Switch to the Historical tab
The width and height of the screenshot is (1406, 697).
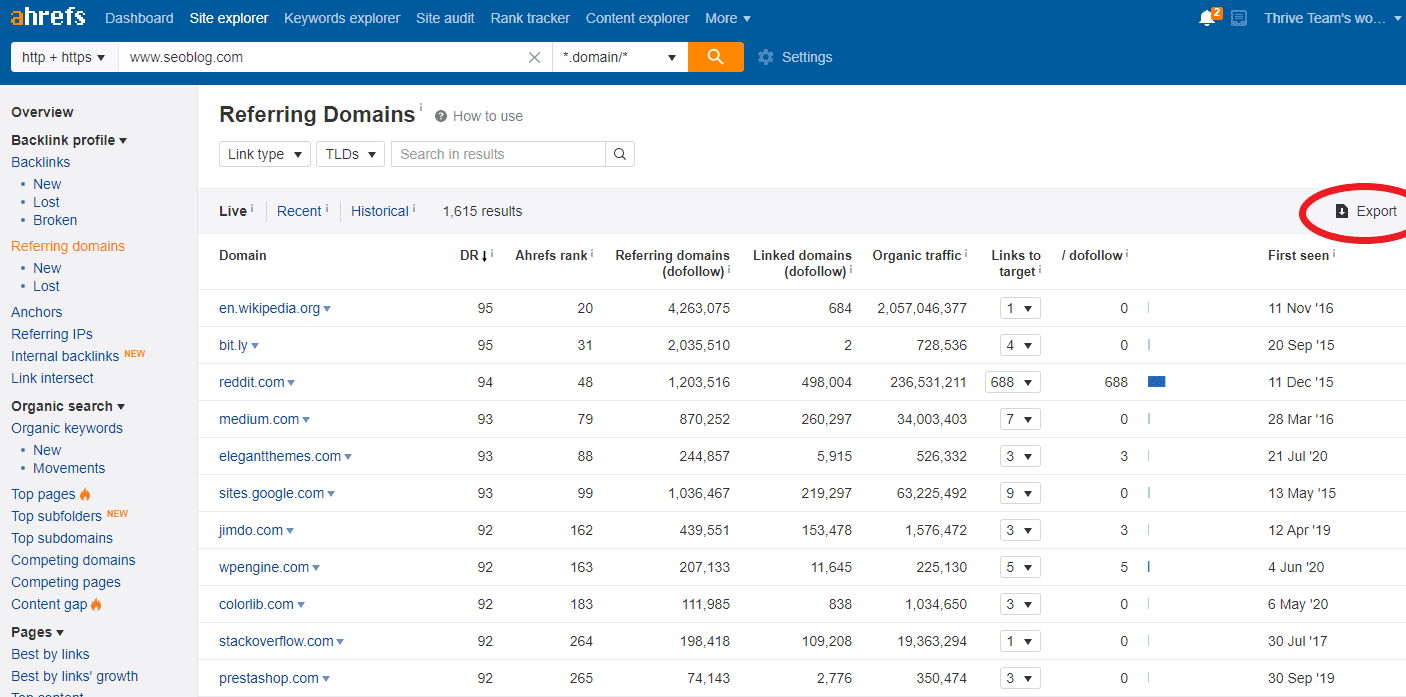380,211
